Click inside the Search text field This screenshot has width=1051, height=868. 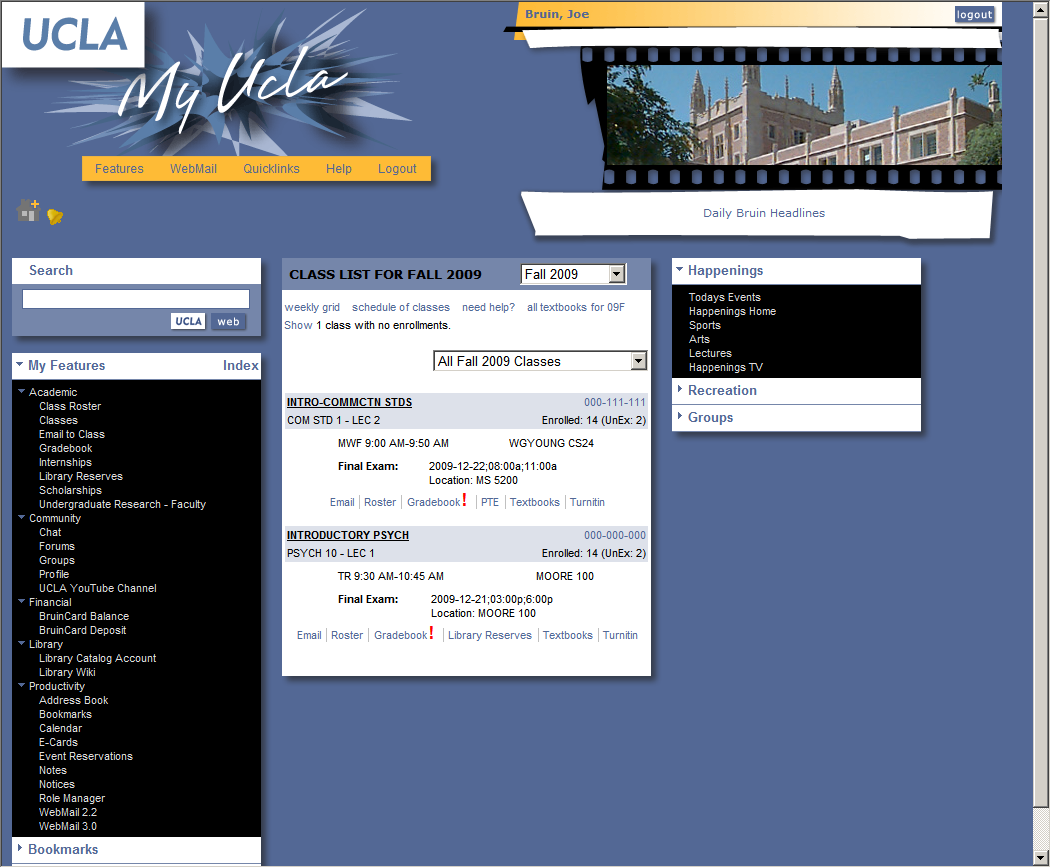pos(136,299)
